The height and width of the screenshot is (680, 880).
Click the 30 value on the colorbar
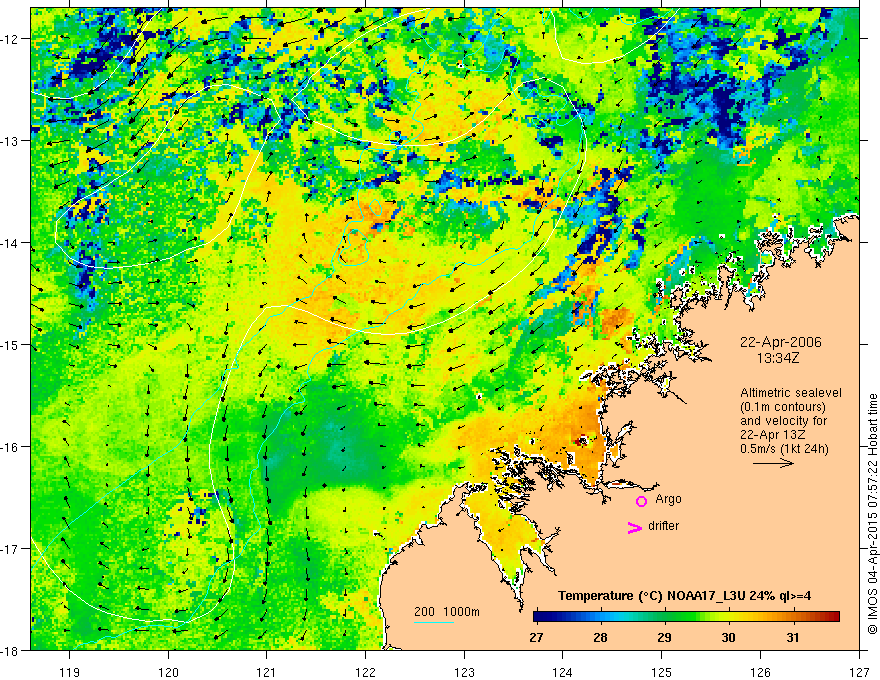pos(728,637)
